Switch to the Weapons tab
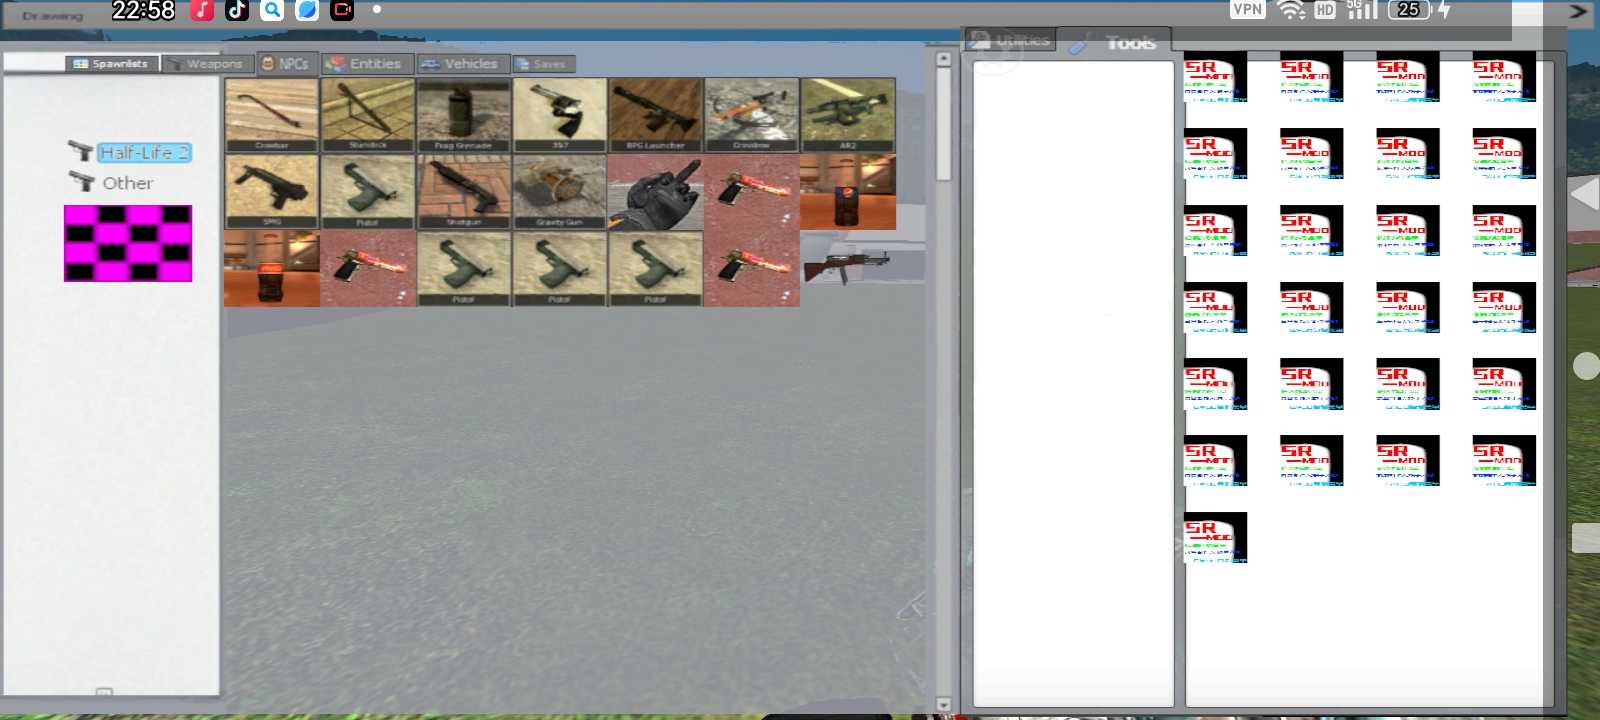The height and width of the screenshot is (720, 1600). 206,63
